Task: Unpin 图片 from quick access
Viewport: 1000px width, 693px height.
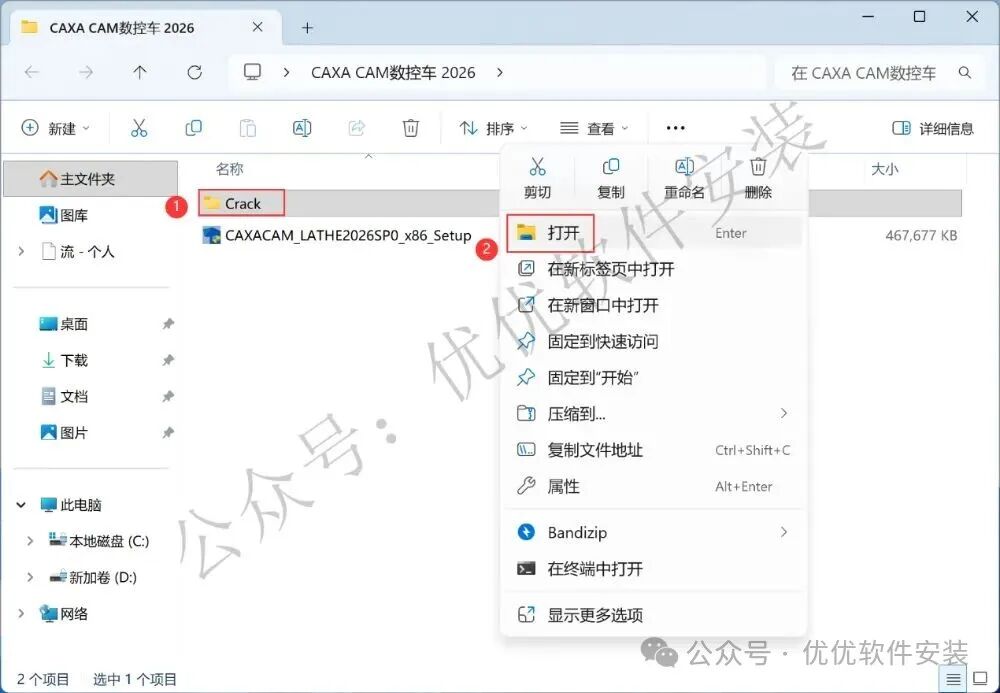Action: coord(168,433)
